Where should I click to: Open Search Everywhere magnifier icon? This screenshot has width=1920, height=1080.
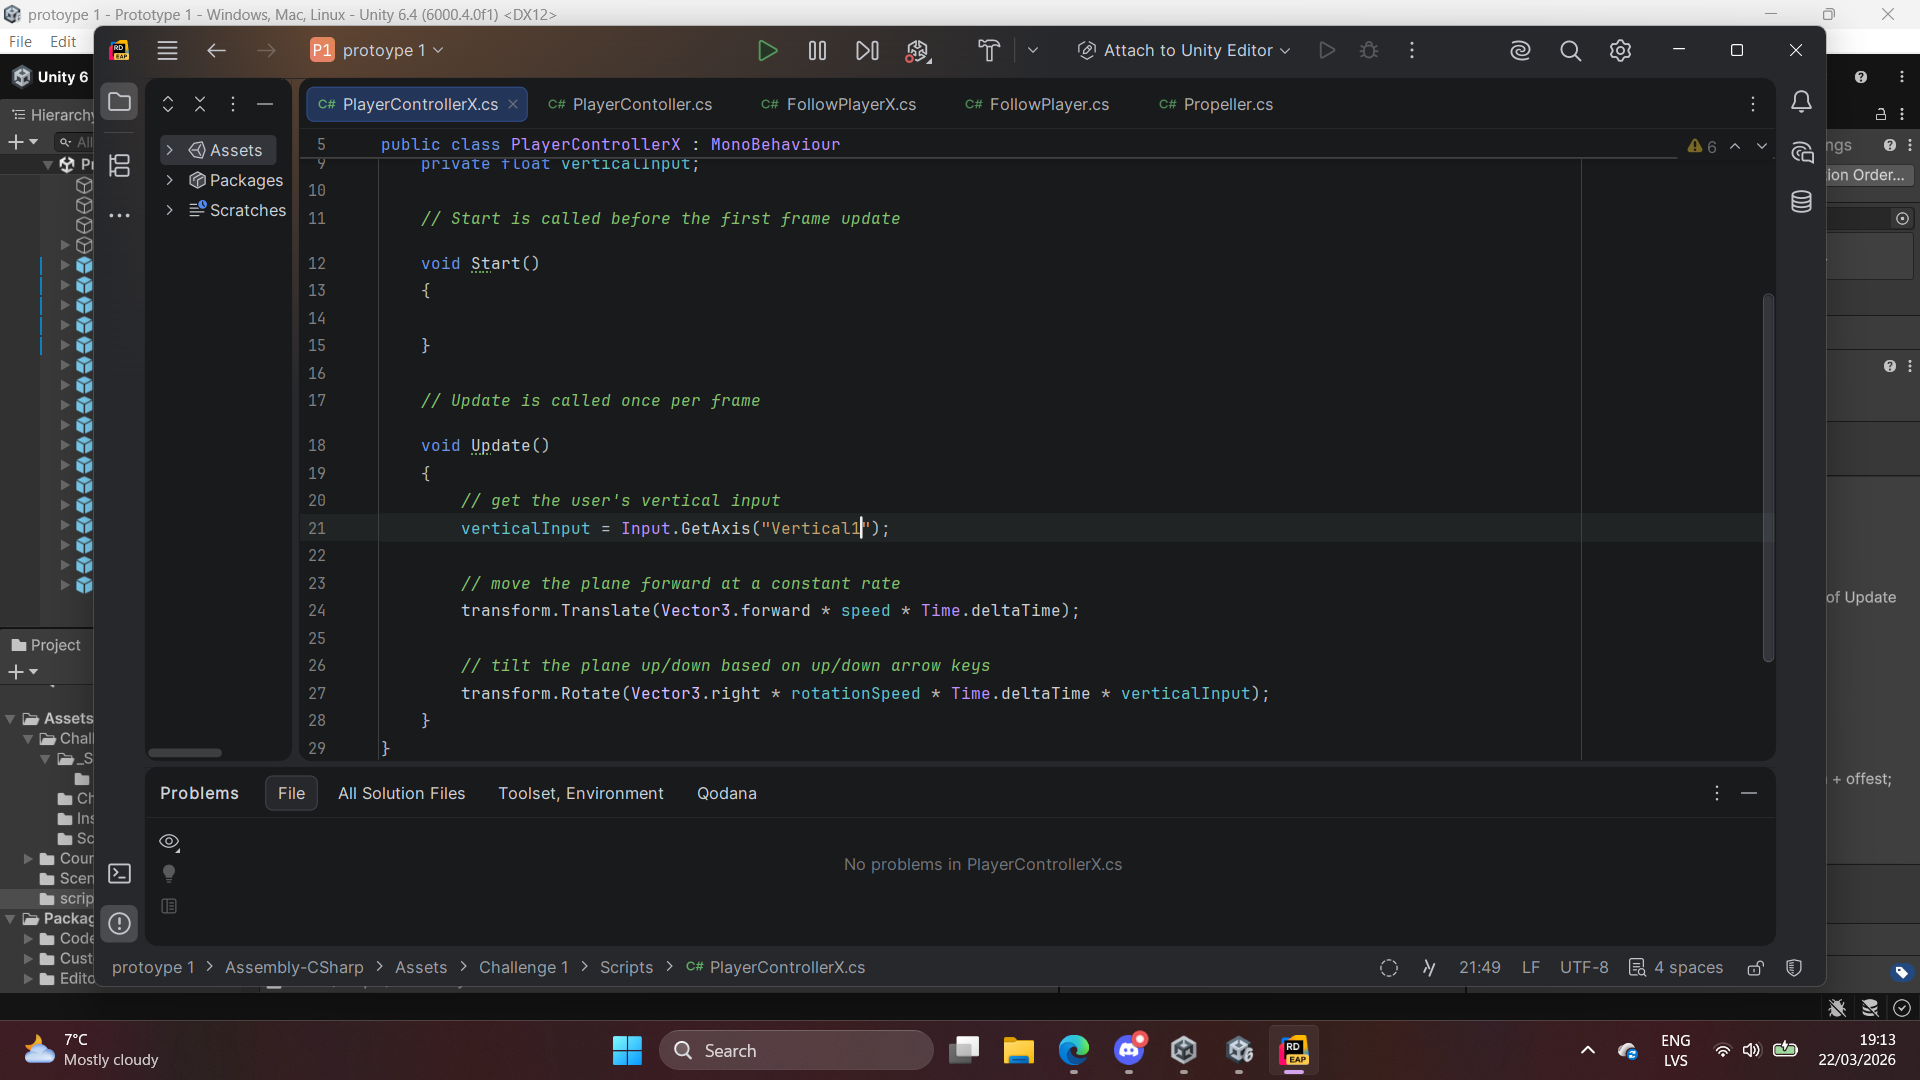coord(1570,51)
